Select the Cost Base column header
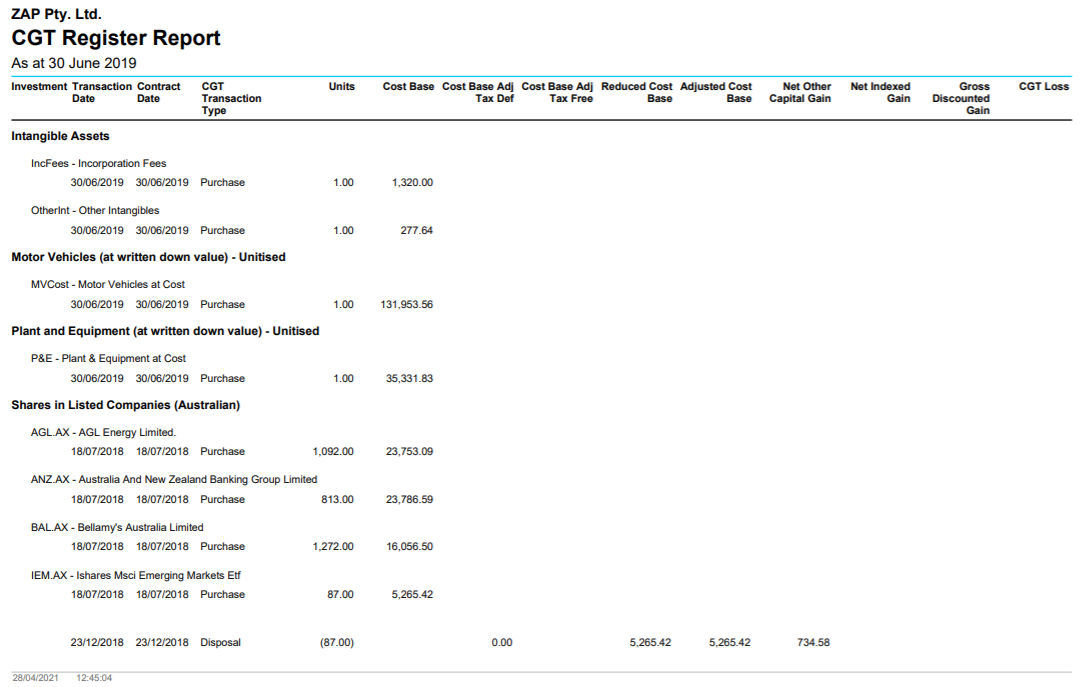This screenshot has width=1086, height=687. [x=408, y=87]
